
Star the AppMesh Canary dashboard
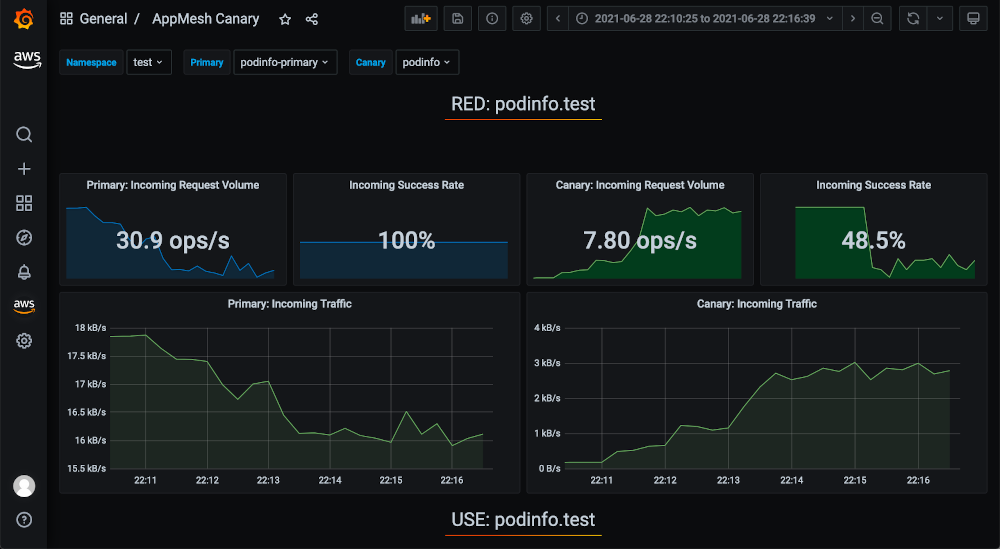(285, 19)
